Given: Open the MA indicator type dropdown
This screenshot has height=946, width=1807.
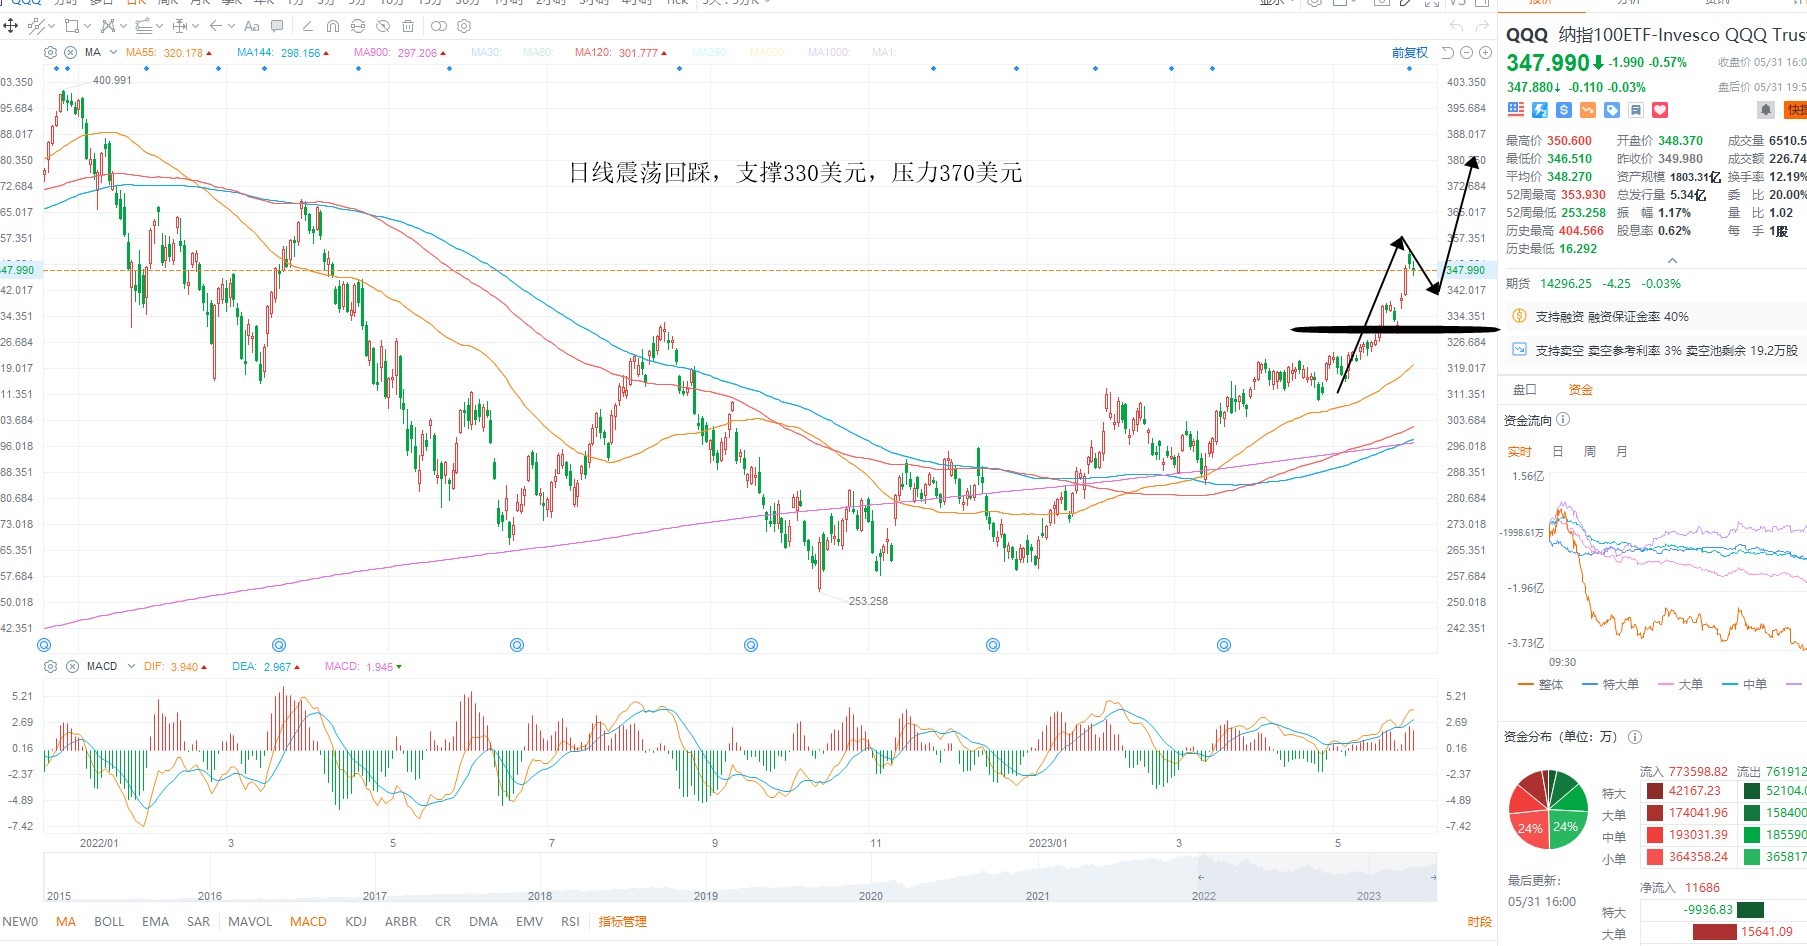Looking at the screenshot, I should pyautogui.click(x=113, y=53).
